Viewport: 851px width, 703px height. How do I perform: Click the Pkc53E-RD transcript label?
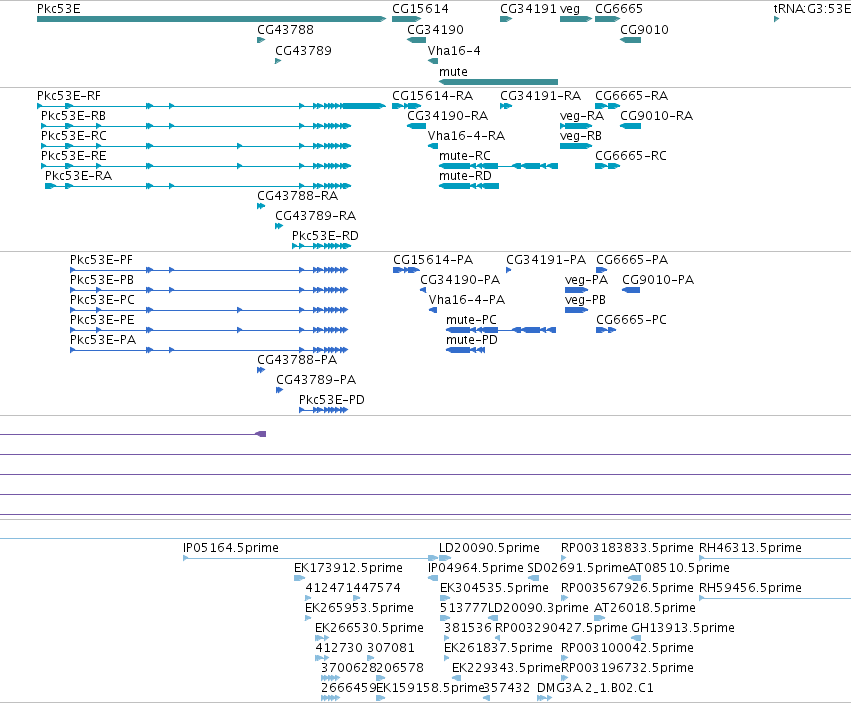(325, 236)
